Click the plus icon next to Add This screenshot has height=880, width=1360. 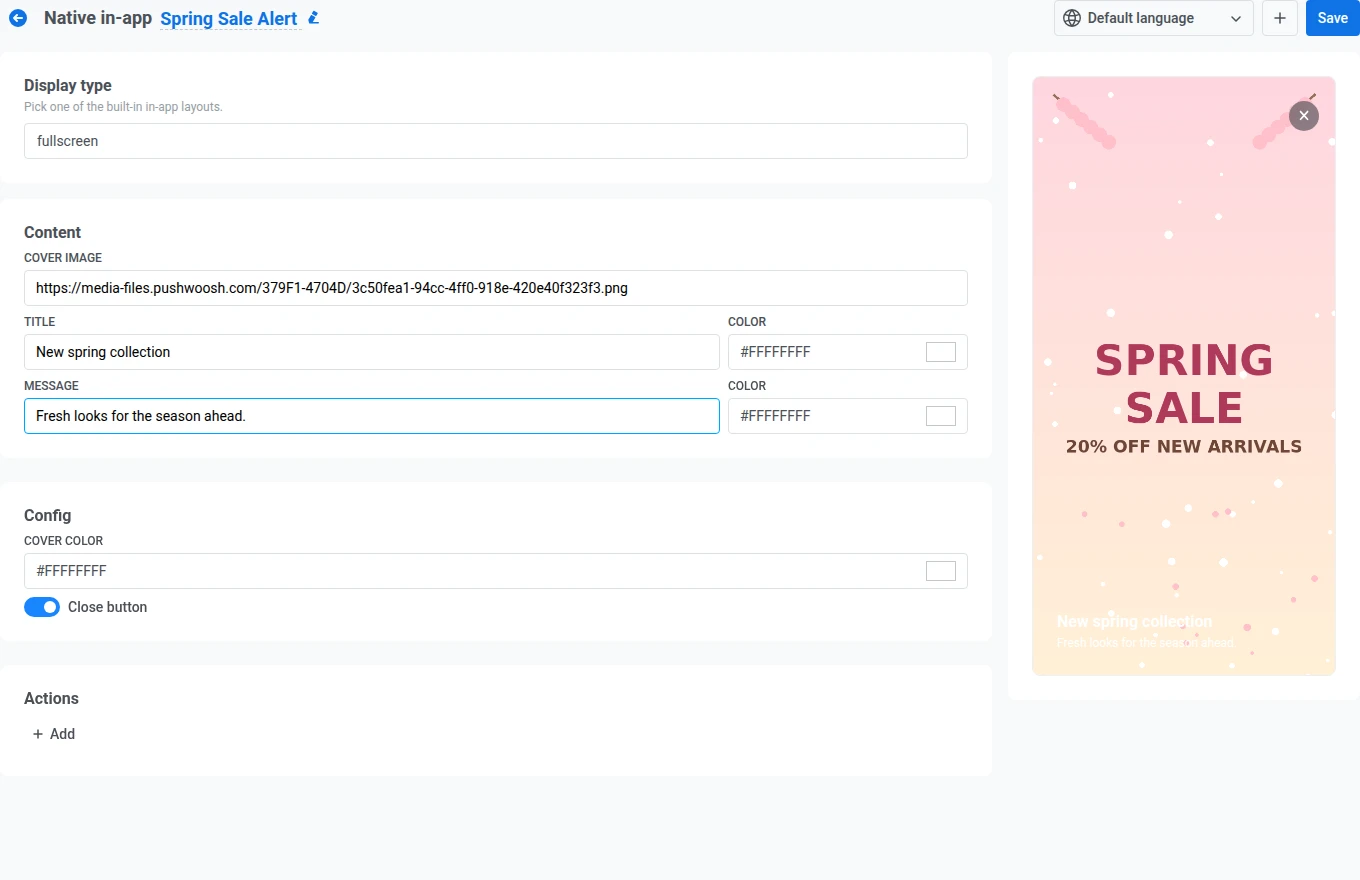[38, 734]
